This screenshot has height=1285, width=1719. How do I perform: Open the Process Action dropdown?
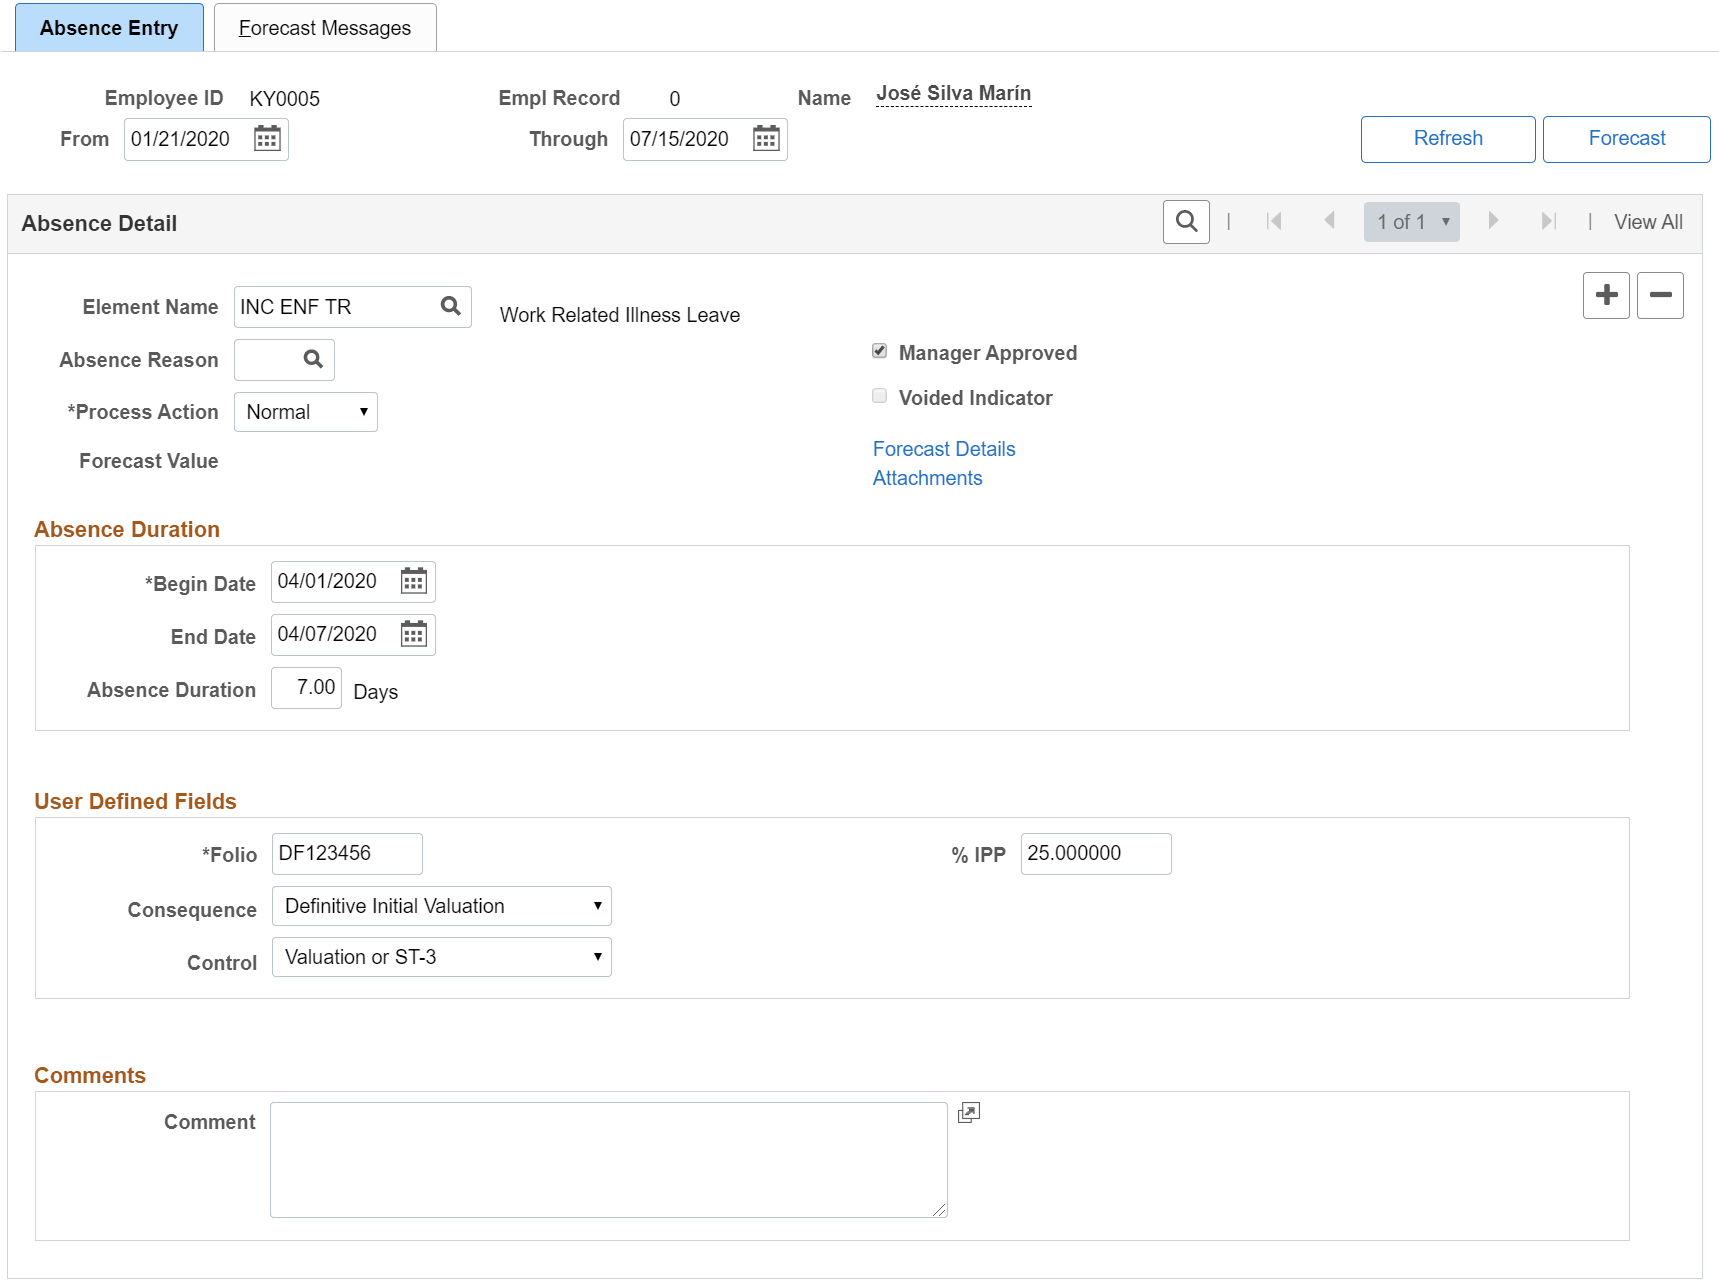pyautogui.click(x=306, y=412)
